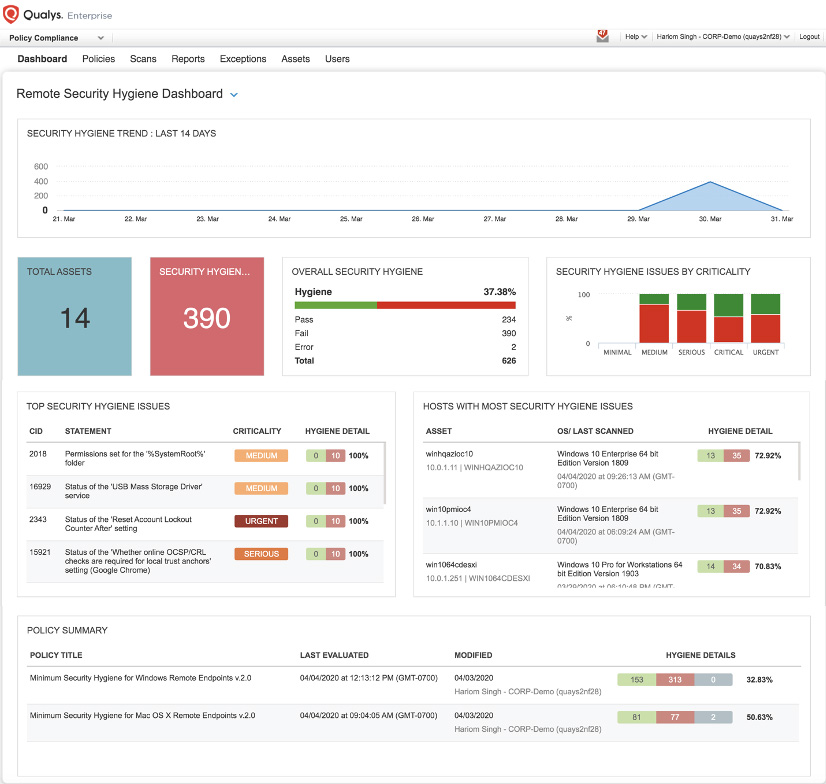Open the notifications mail icon
This screenshot has height=784, width=826.
(x=602, y=35)
